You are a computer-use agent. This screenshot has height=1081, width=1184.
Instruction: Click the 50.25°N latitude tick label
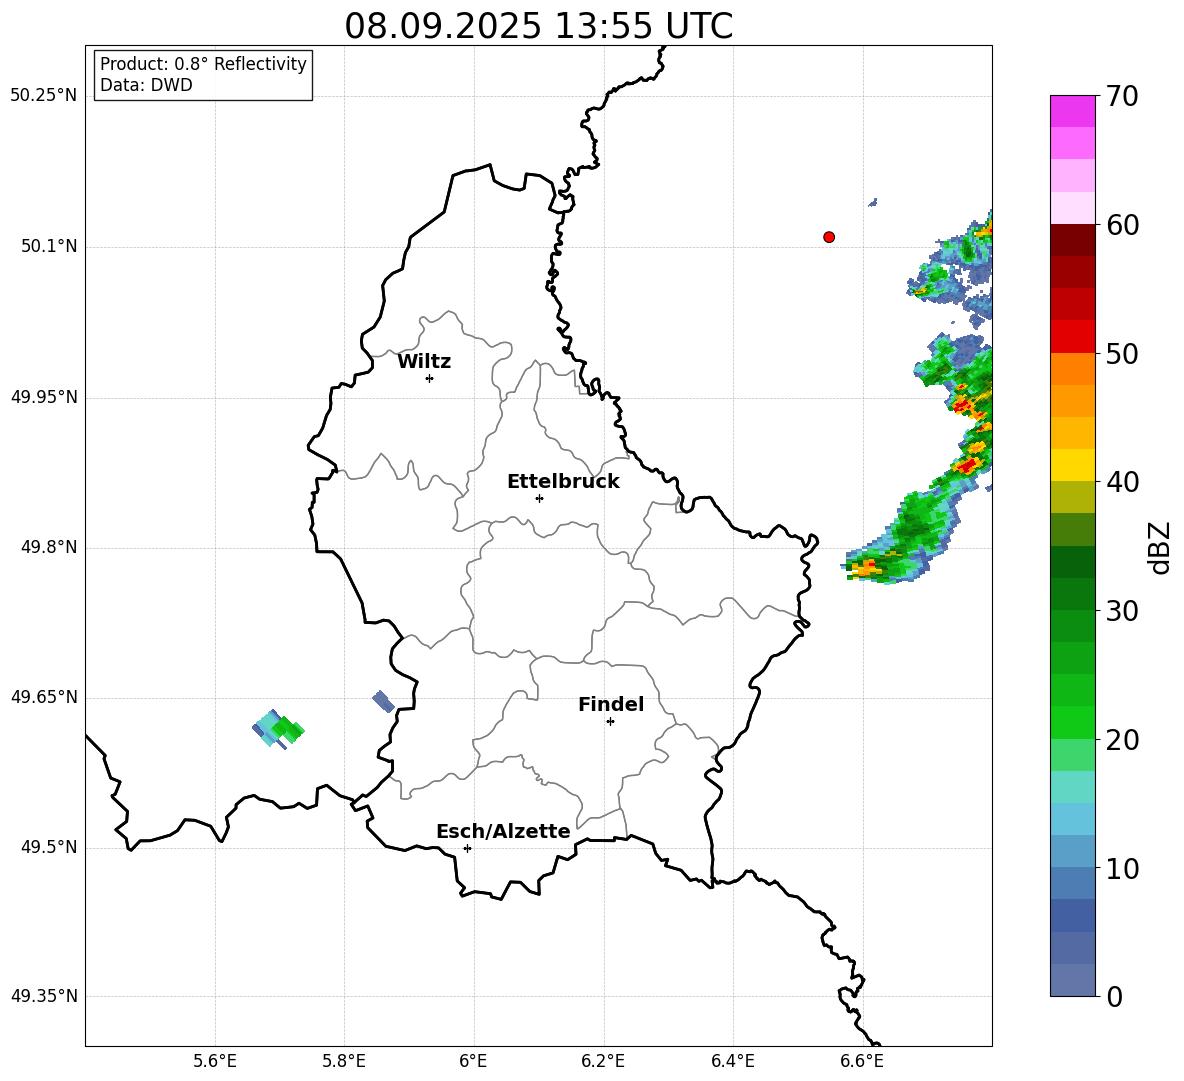pyautogui.click(x=44, y=96)
